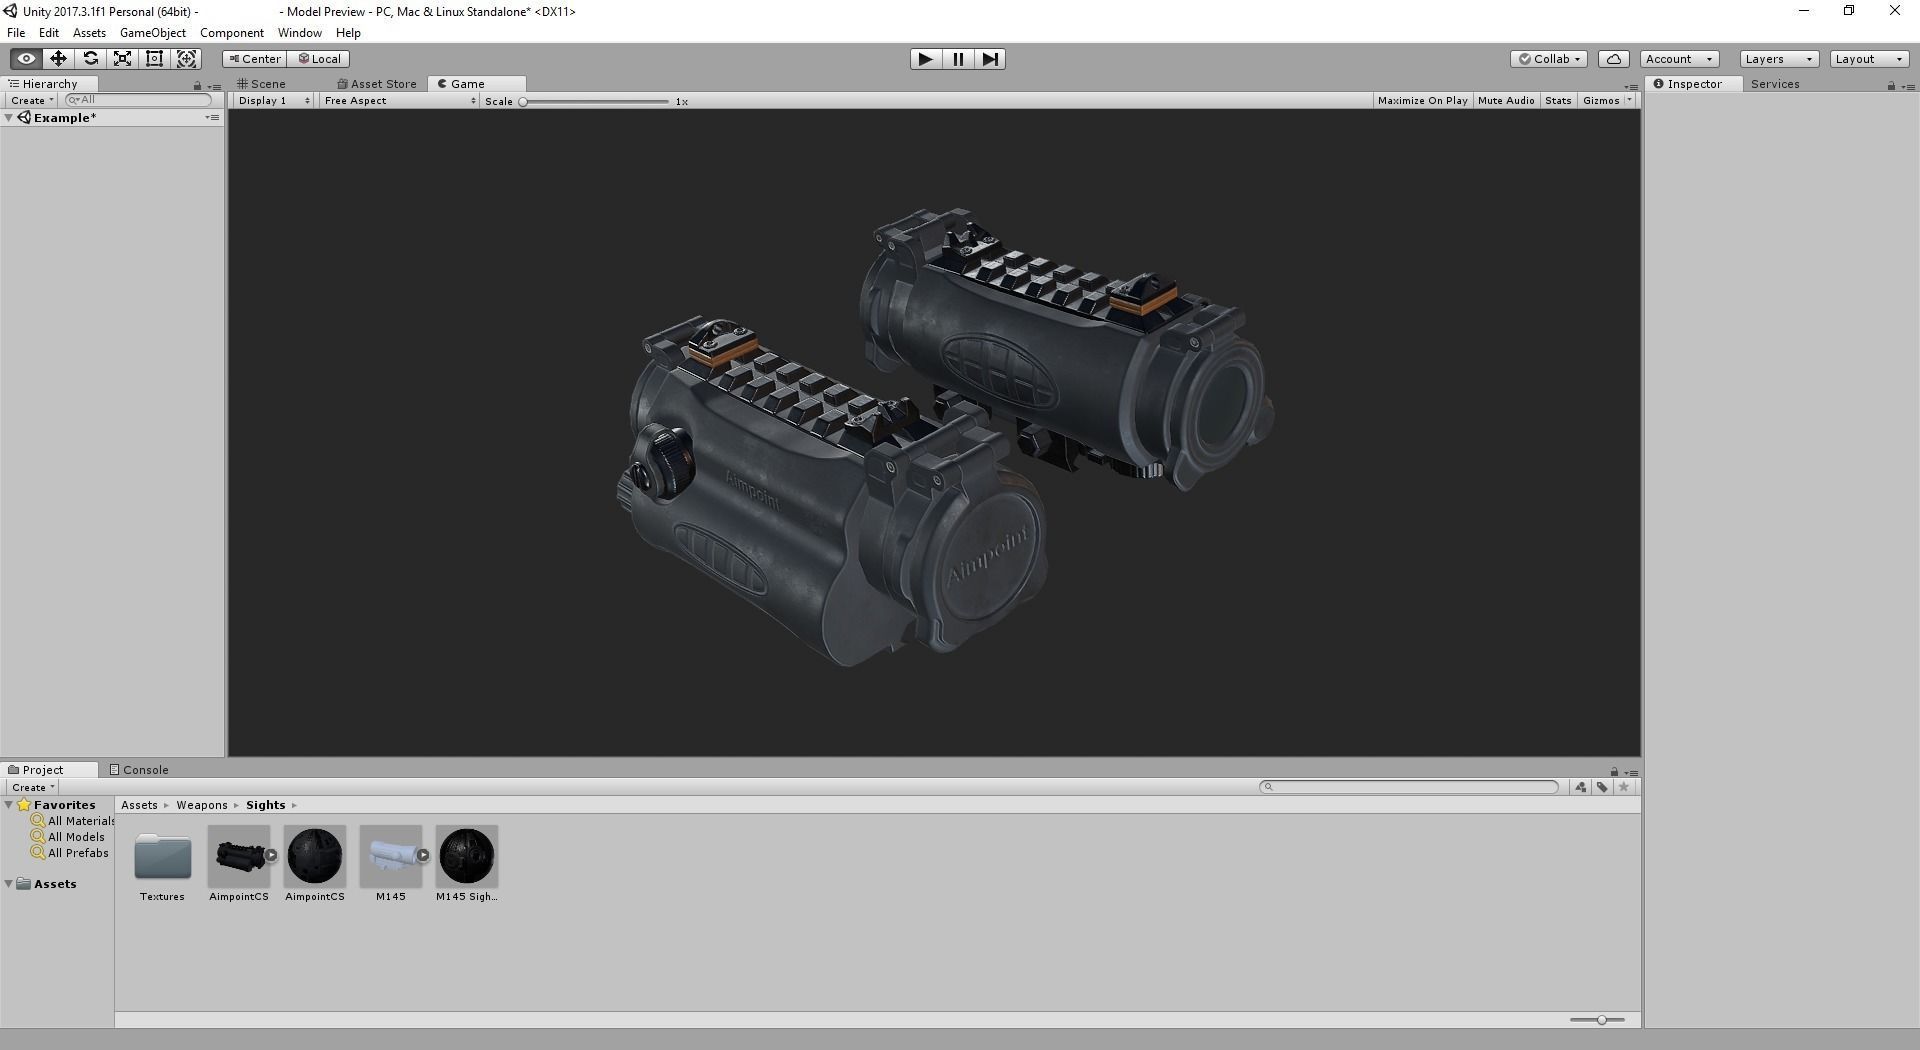Open the Layout dropdown
The width and height of the screenshot is (1920, 1050).
[1869, 59]
